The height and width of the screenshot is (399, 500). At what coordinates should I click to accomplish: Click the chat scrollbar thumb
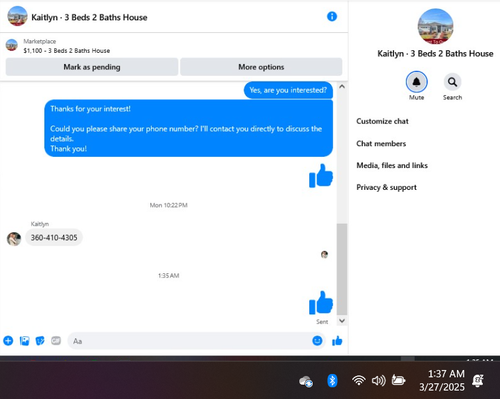(342, 269)
